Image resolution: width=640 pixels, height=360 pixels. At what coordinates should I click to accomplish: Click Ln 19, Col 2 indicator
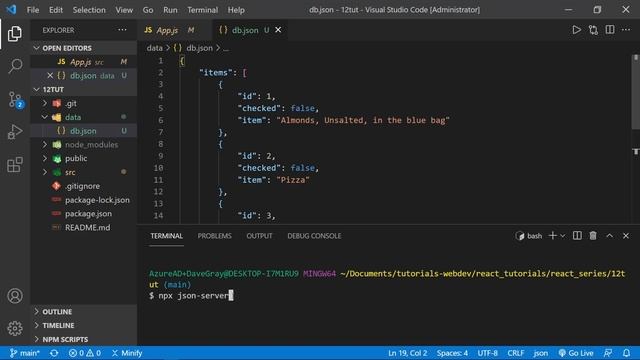click(407, 353)
